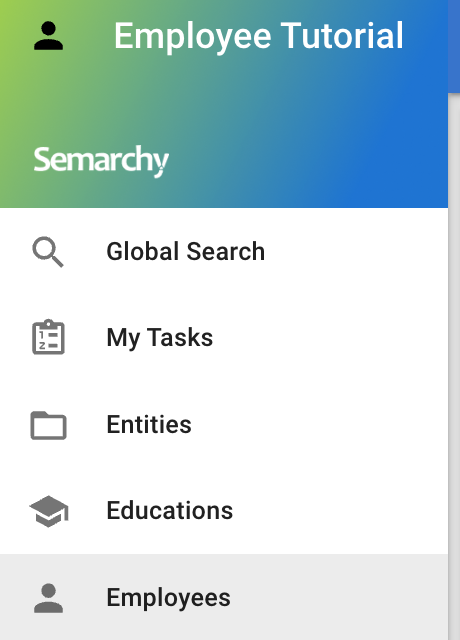This screenshot has width=460, height=640.
Task: Click the gray Employees person icon
Action: tap(48, 598)
